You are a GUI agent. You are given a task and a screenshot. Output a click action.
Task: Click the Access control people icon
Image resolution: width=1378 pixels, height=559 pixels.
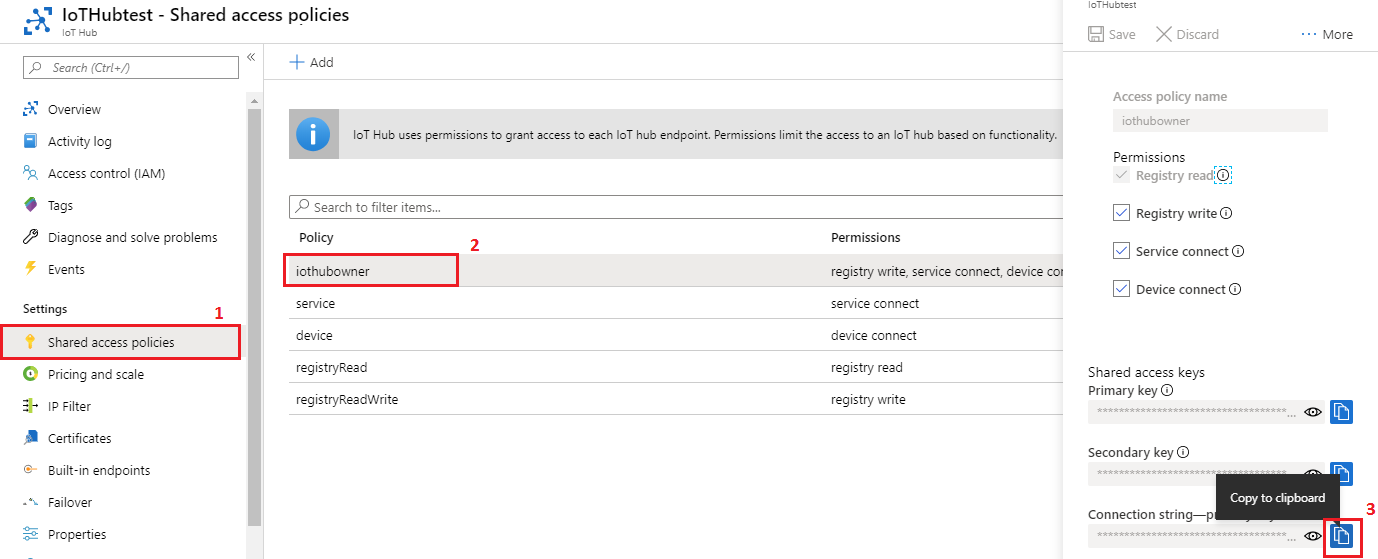click(30, 173)
